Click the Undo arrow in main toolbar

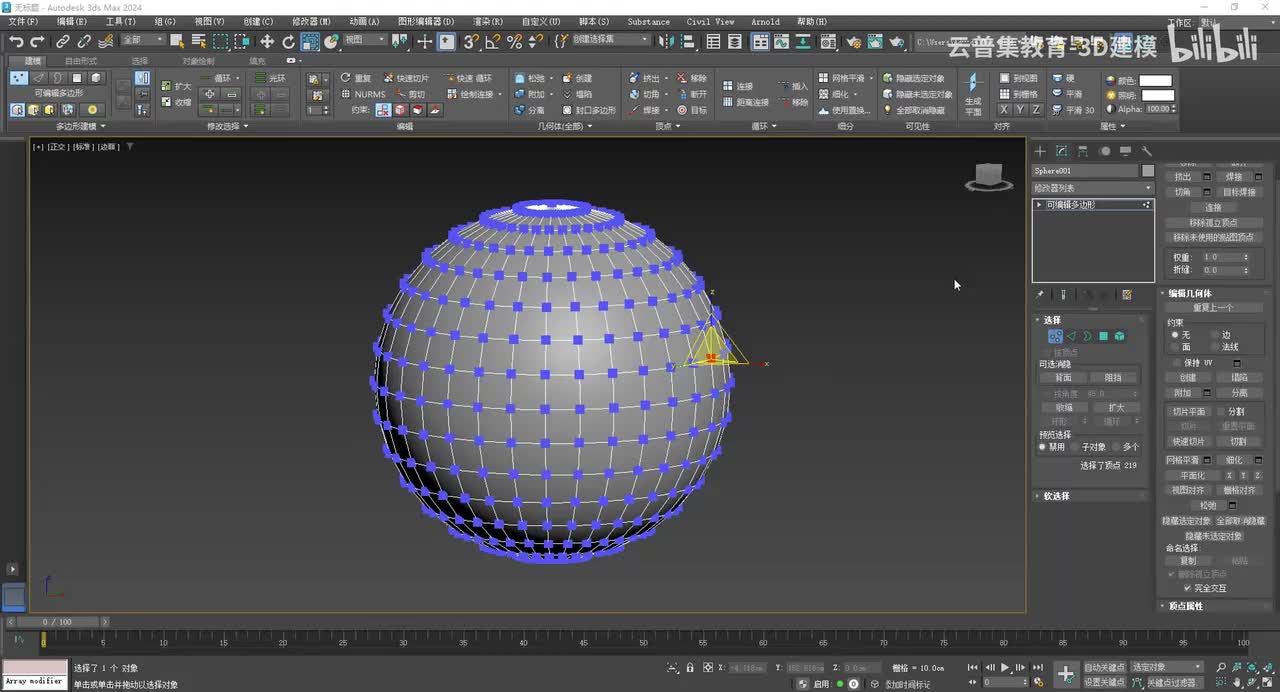[16, 41]
